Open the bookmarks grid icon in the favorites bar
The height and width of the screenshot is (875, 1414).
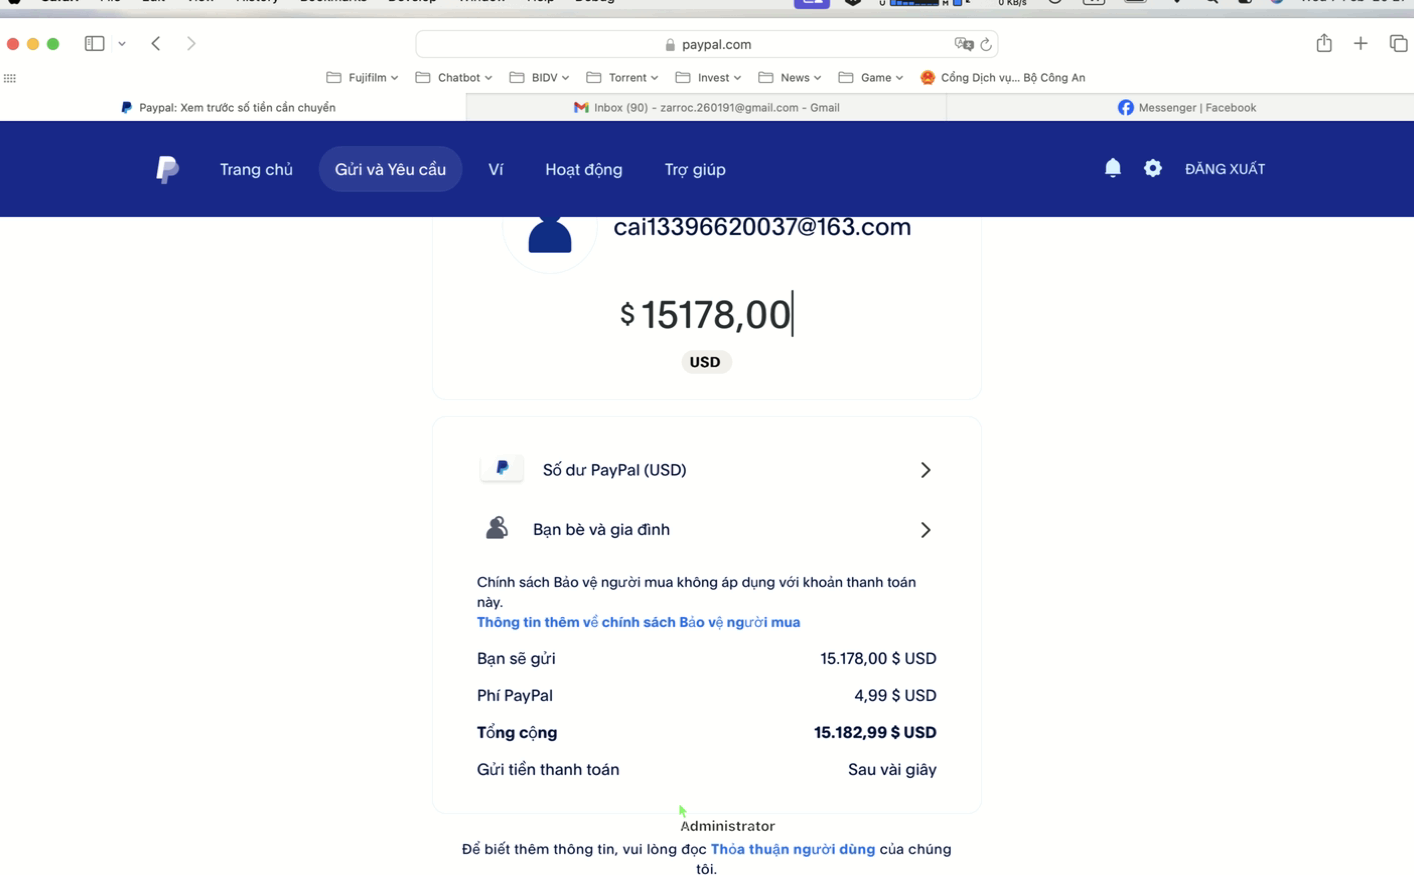click(10, 78)
